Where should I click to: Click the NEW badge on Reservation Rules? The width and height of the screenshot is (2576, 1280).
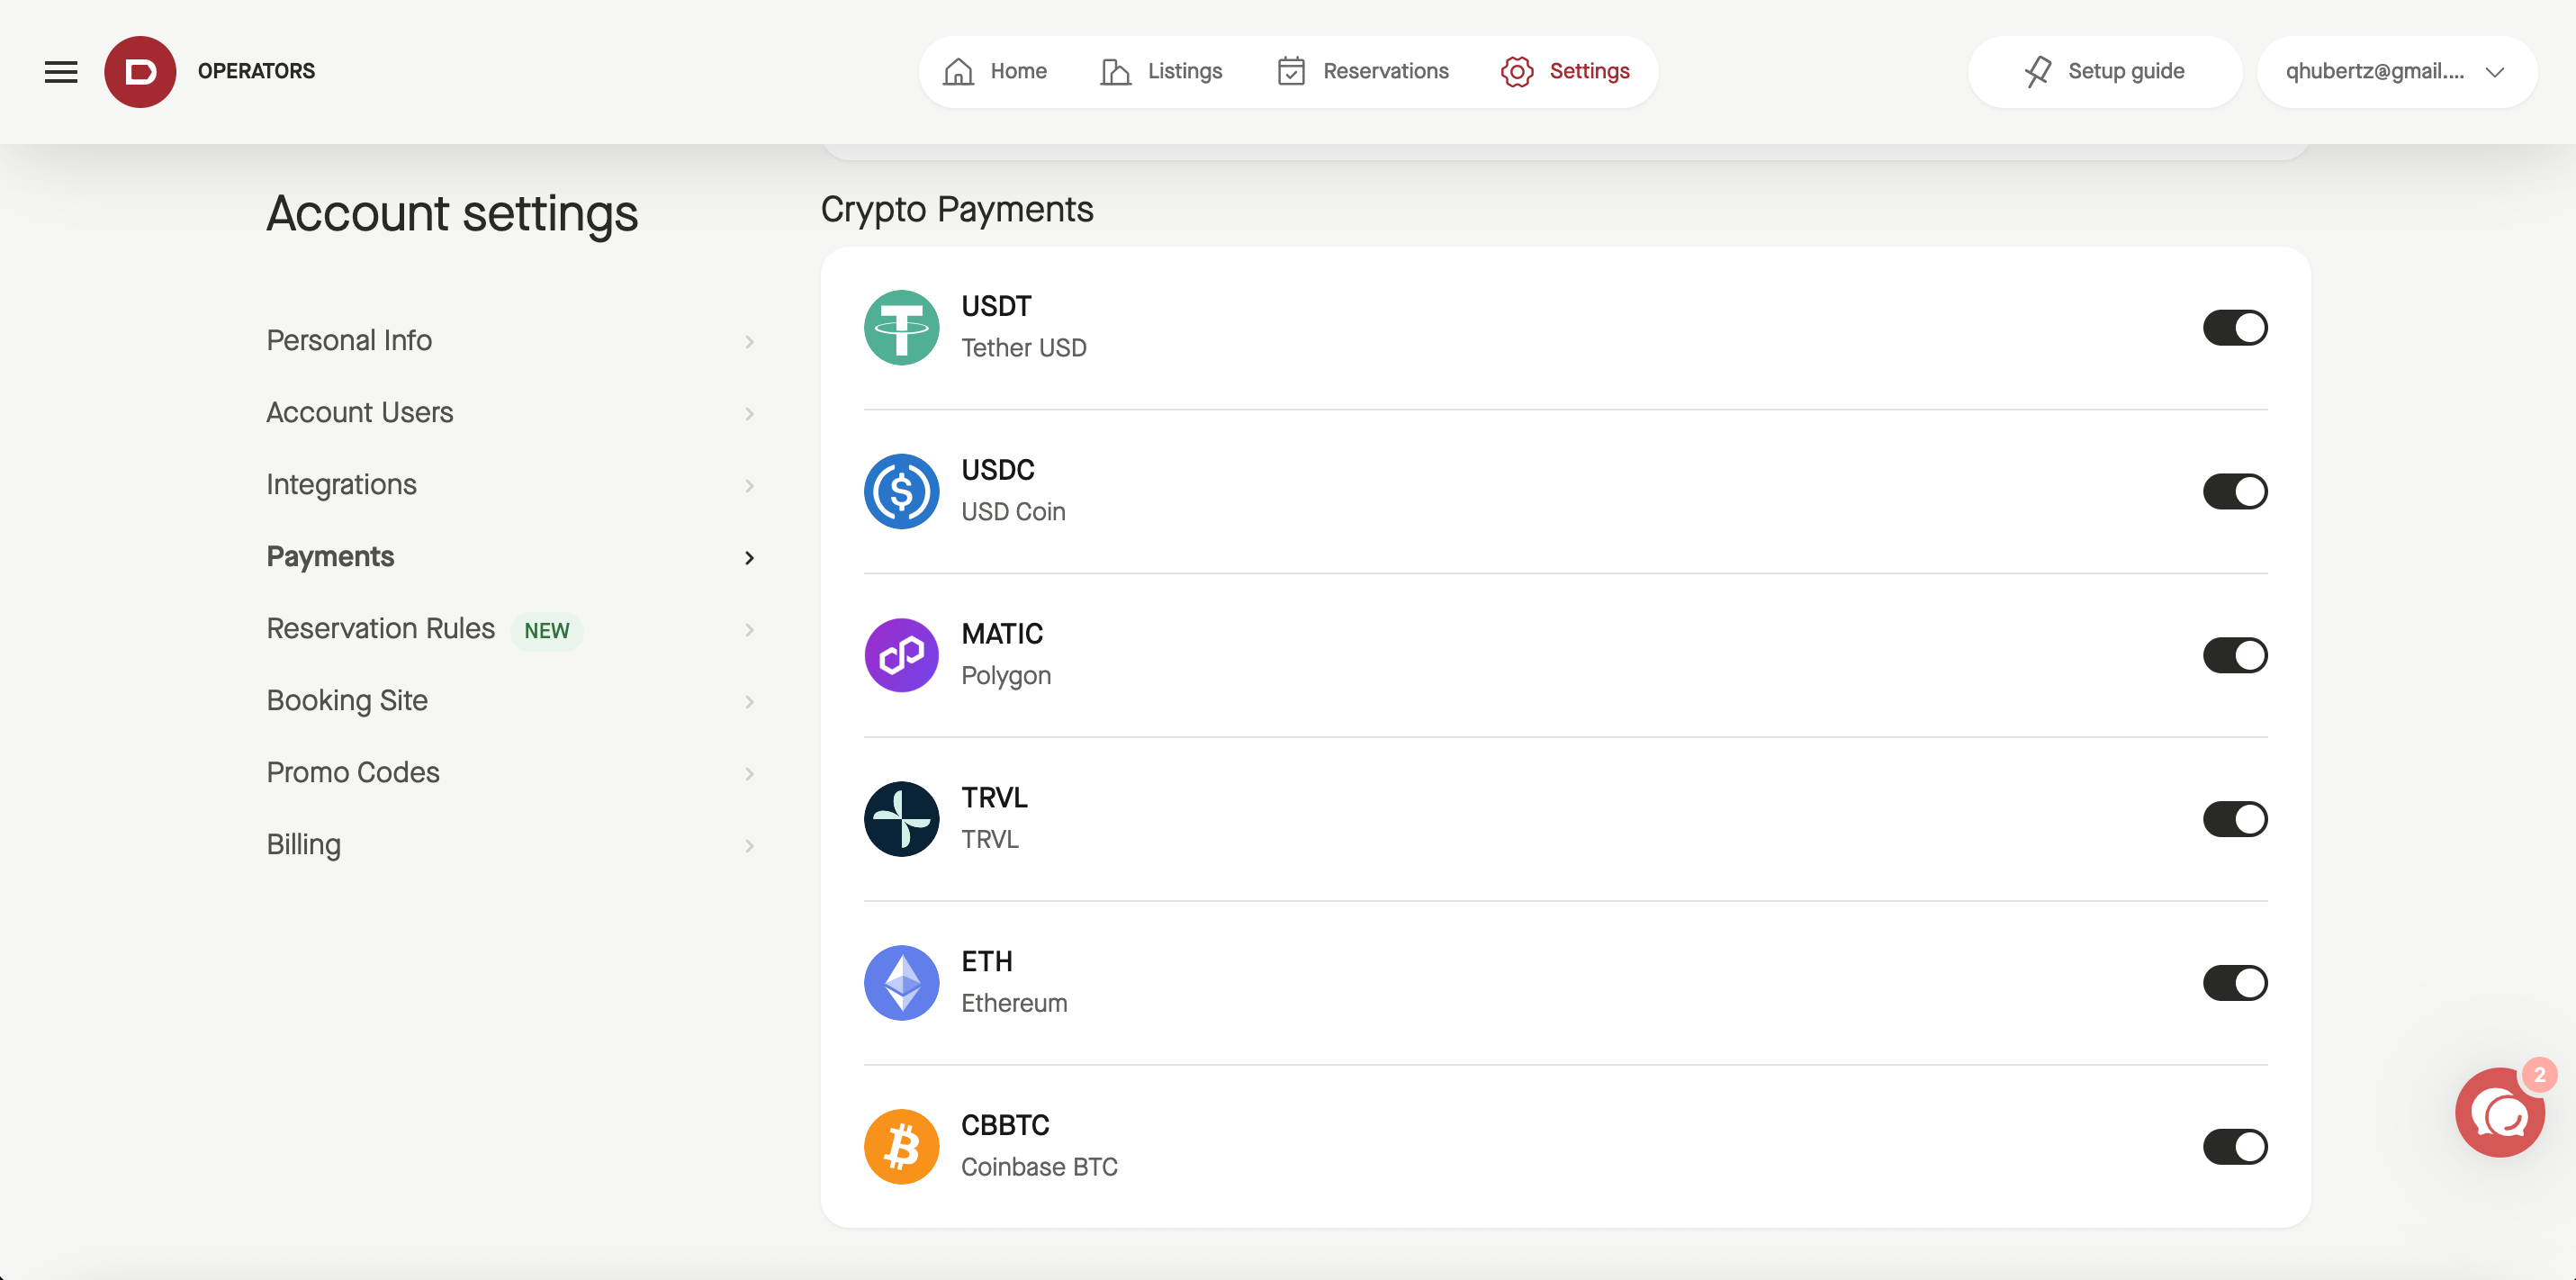[x=546, y=631]
